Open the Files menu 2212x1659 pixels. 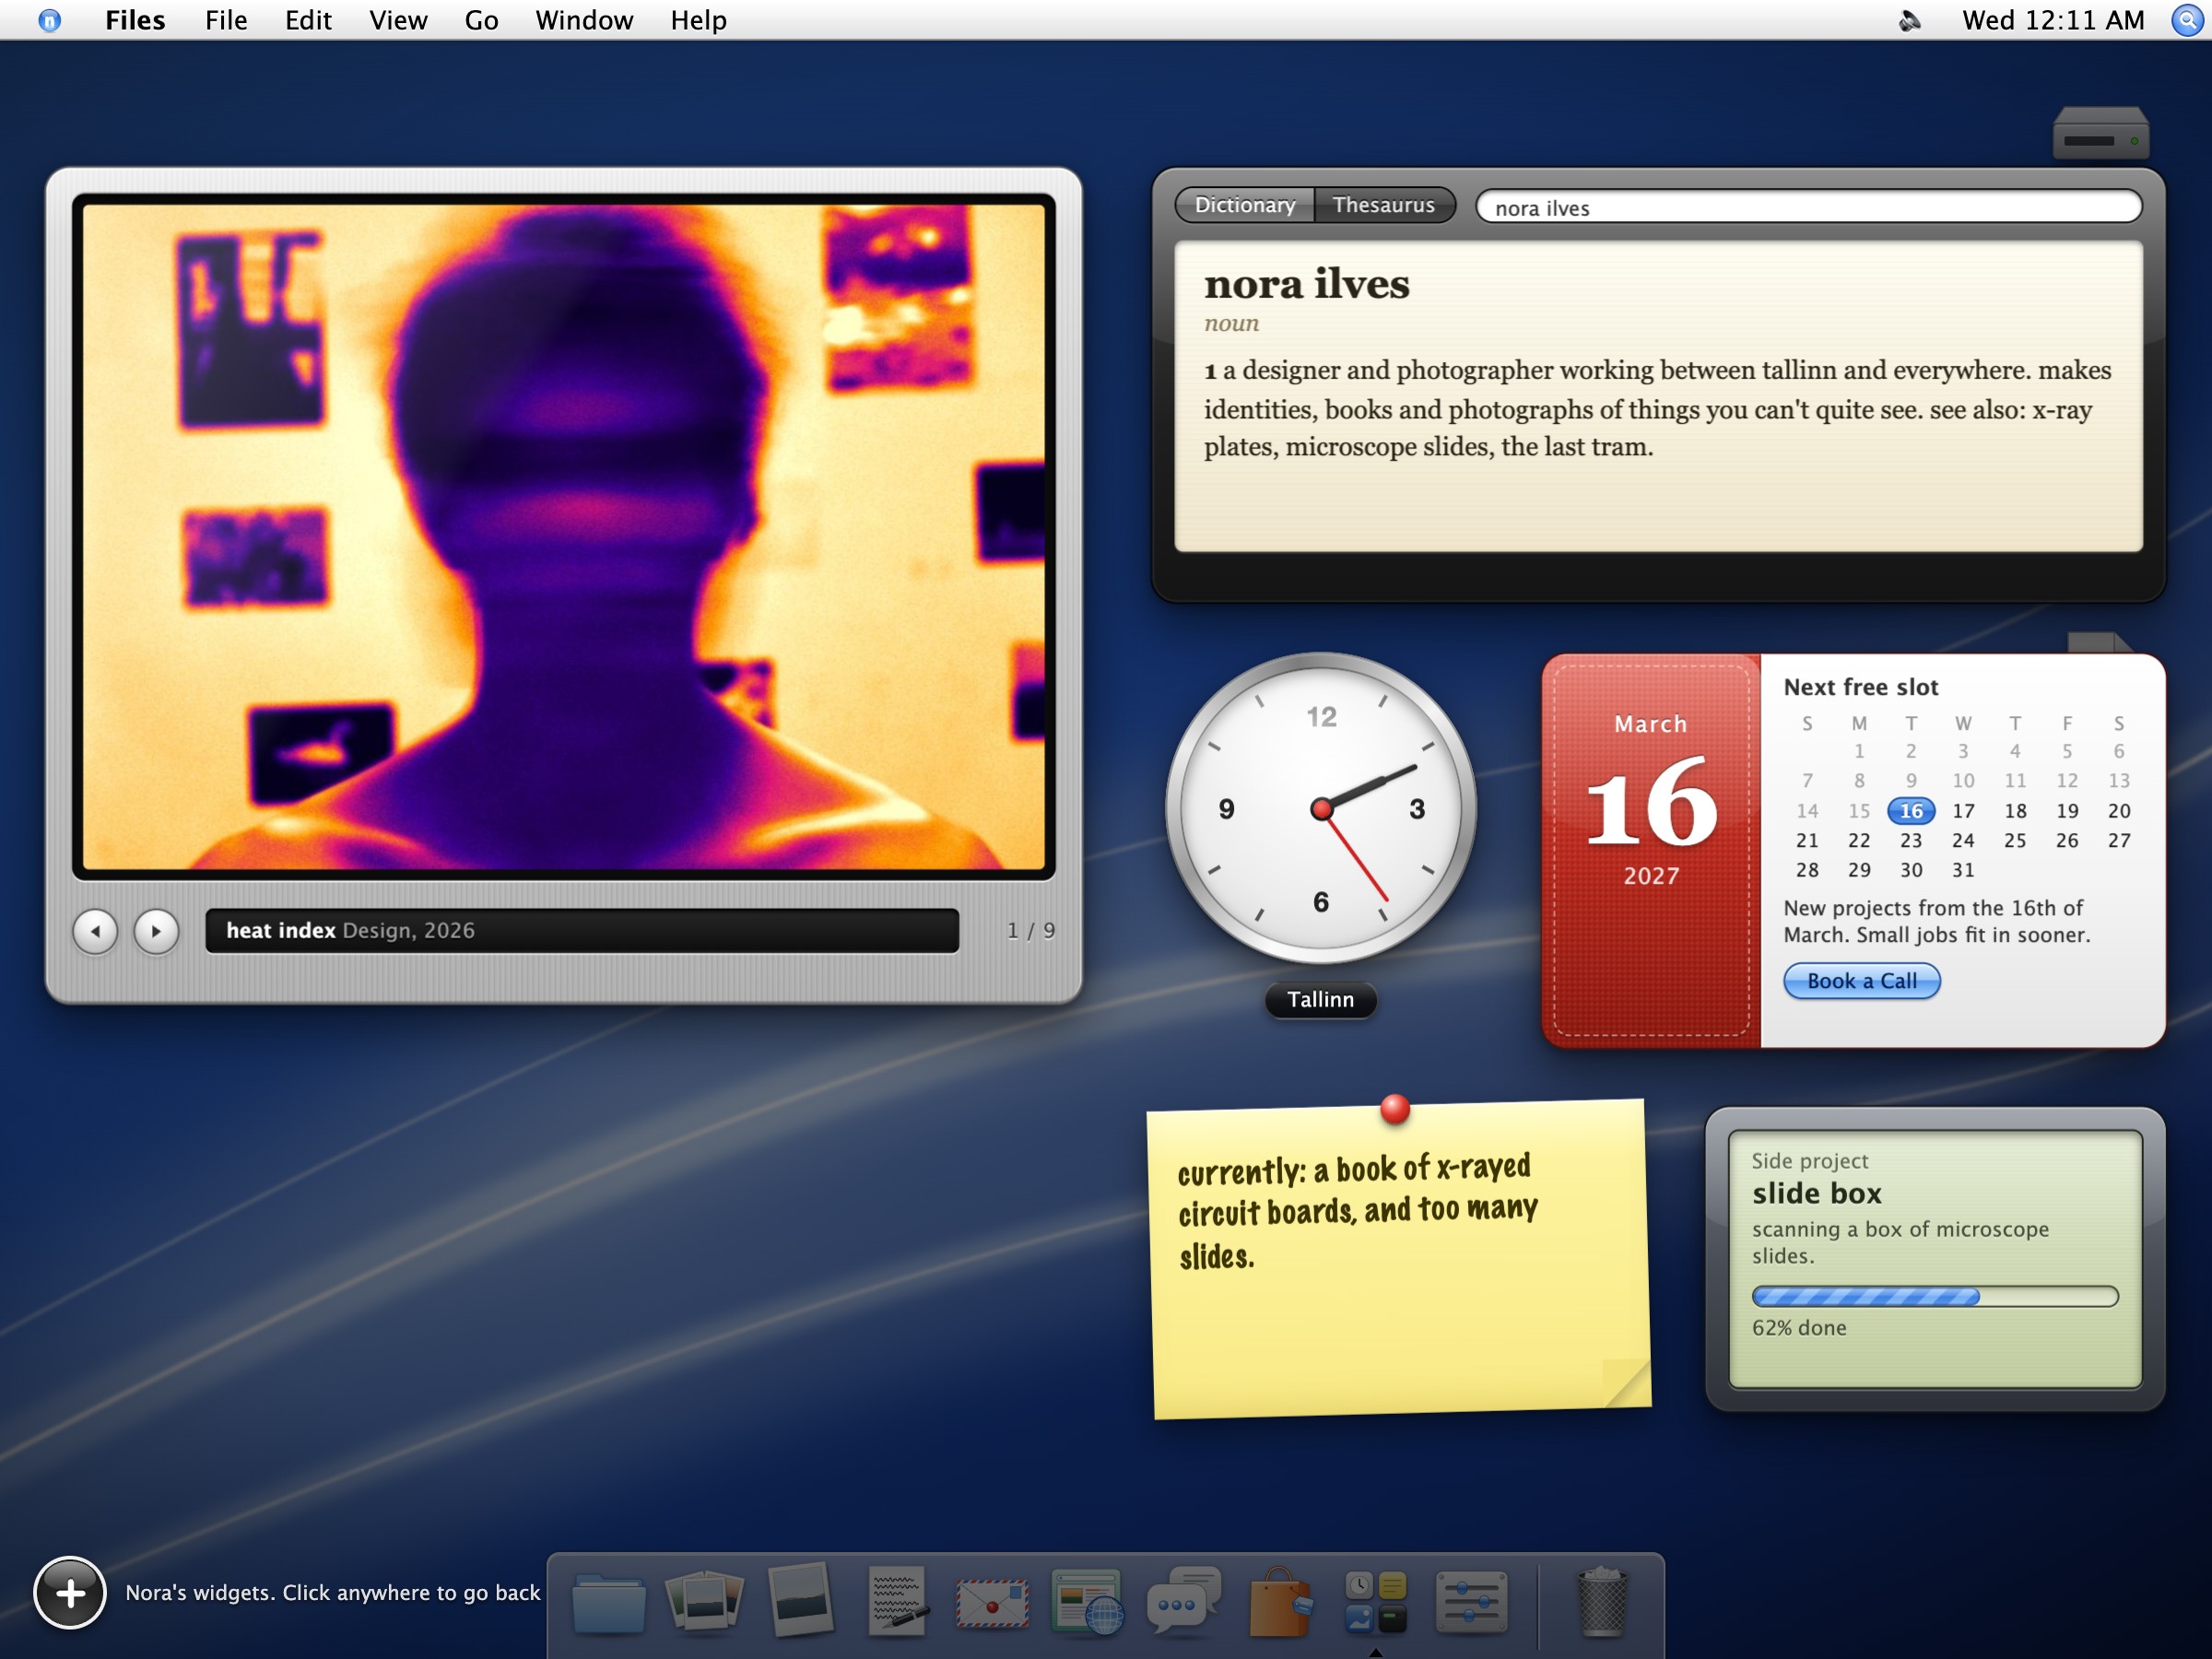coord(135,20)
